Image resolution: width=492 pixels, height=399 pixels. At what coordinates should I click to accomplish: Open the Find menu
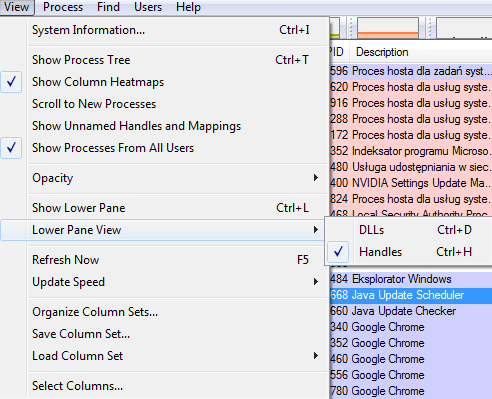coord(108,7)
